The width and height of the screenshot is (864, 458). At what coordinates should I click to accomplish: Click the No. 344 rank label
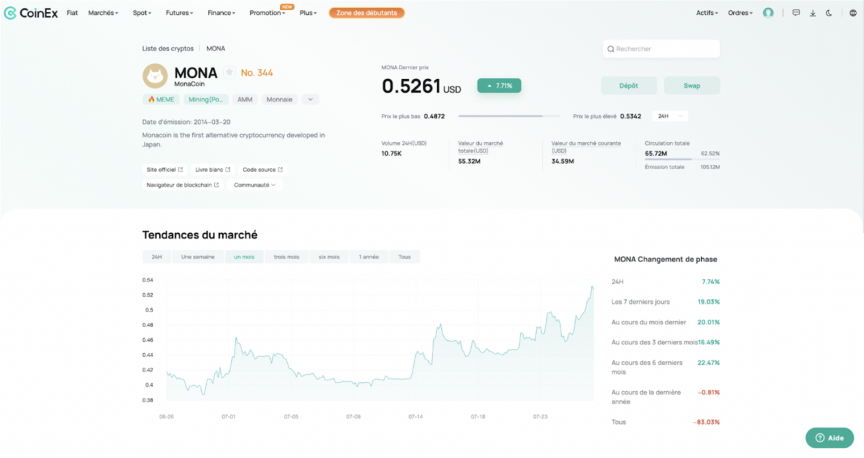257,73
